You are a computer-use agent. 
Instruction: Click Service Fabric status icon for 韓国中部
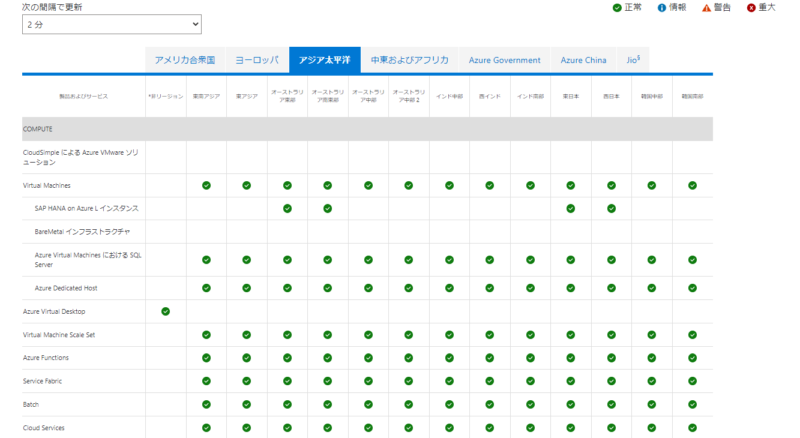tap(652, 381)
